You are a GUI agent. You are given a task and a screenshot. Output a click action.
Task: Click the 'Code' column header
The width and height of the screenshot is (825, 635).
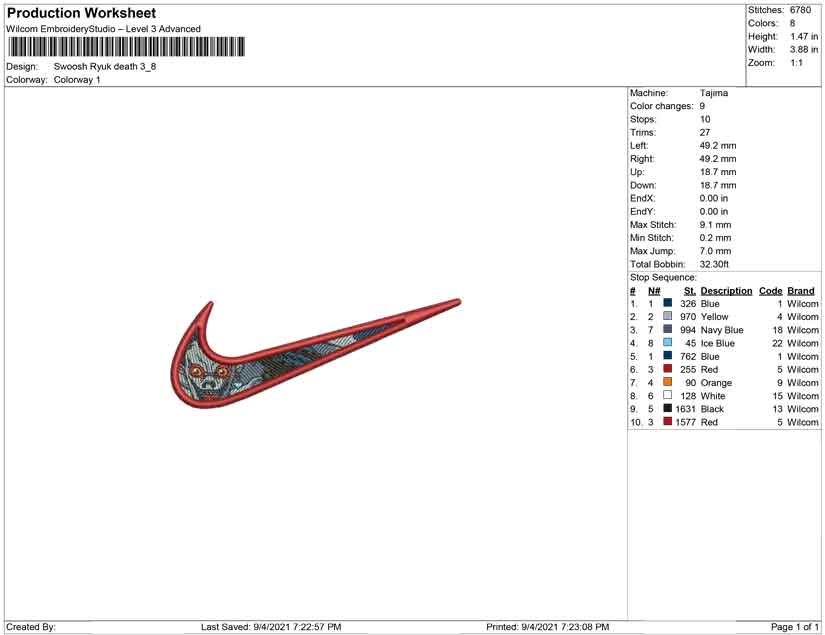pyautogui.click(x=771, y=291)
